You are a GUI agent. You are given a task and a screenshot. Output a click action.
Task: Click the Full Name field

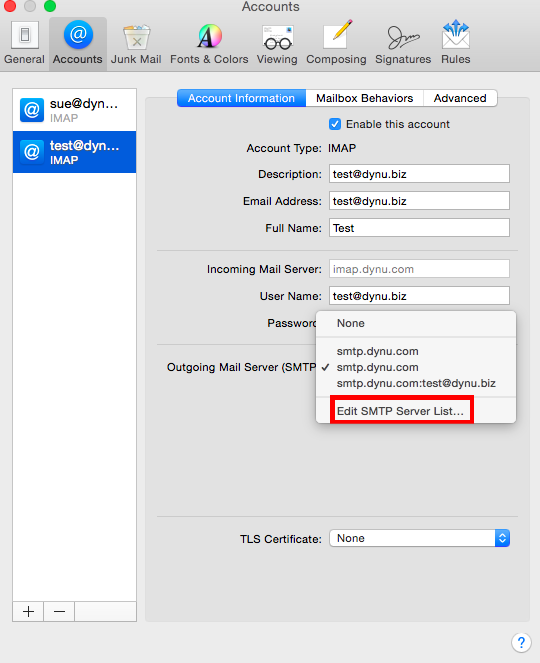pyautogui.click(x=419, y=228)
